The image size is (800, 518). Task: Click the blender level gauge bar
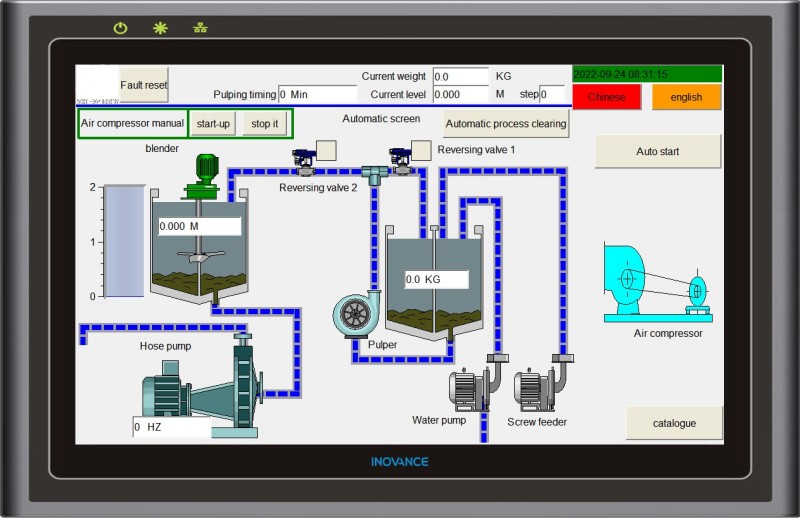(125, 241)
